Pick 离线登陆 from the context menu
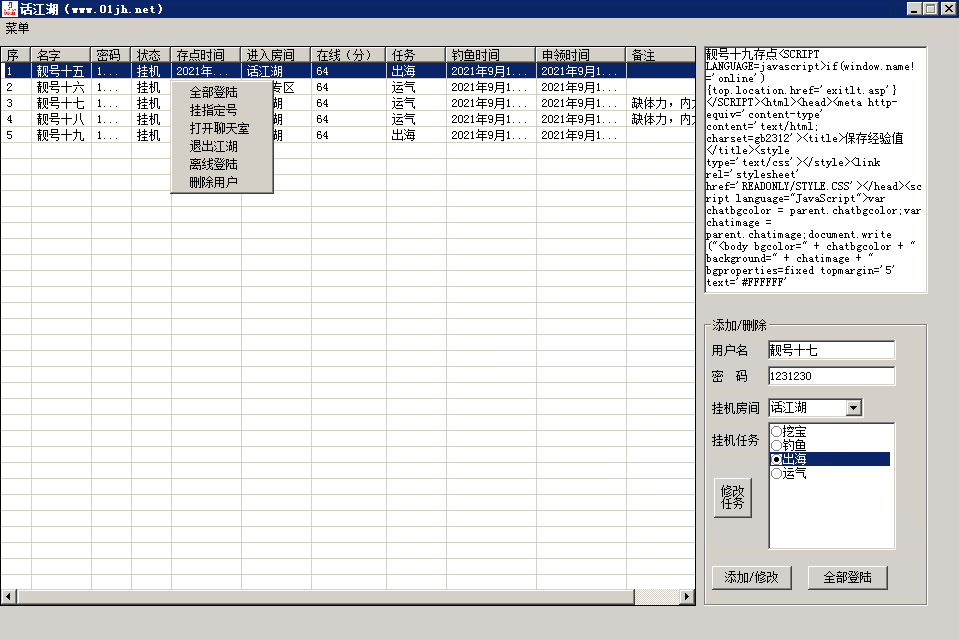This screenshot has height=640, width=959. 213,164
